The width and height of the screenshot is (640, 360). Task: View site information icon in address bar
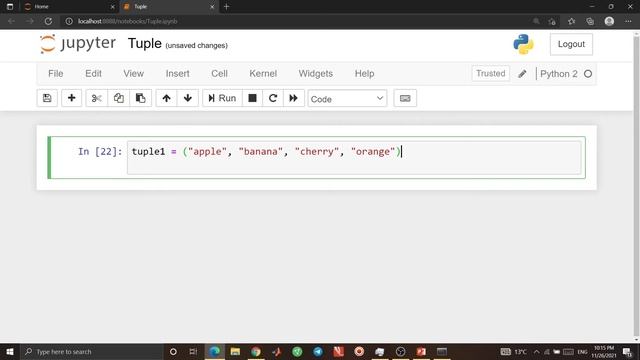coord(69,21)
